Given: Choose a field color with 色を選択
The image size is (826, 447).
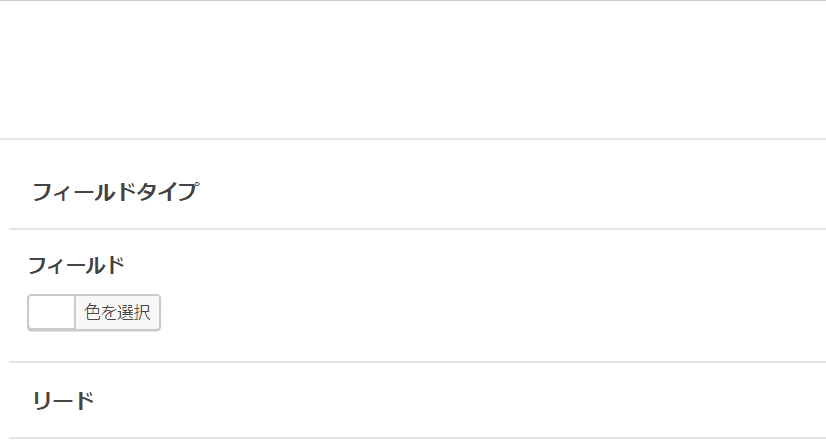Looking at the screenshot, I should tap(117, 313).
